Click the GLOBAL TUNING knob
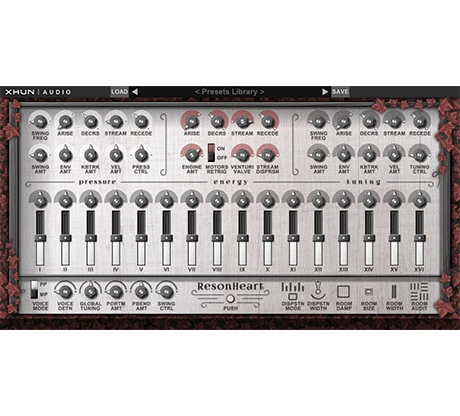Screen dimensions: 460x416 [90, 292]
